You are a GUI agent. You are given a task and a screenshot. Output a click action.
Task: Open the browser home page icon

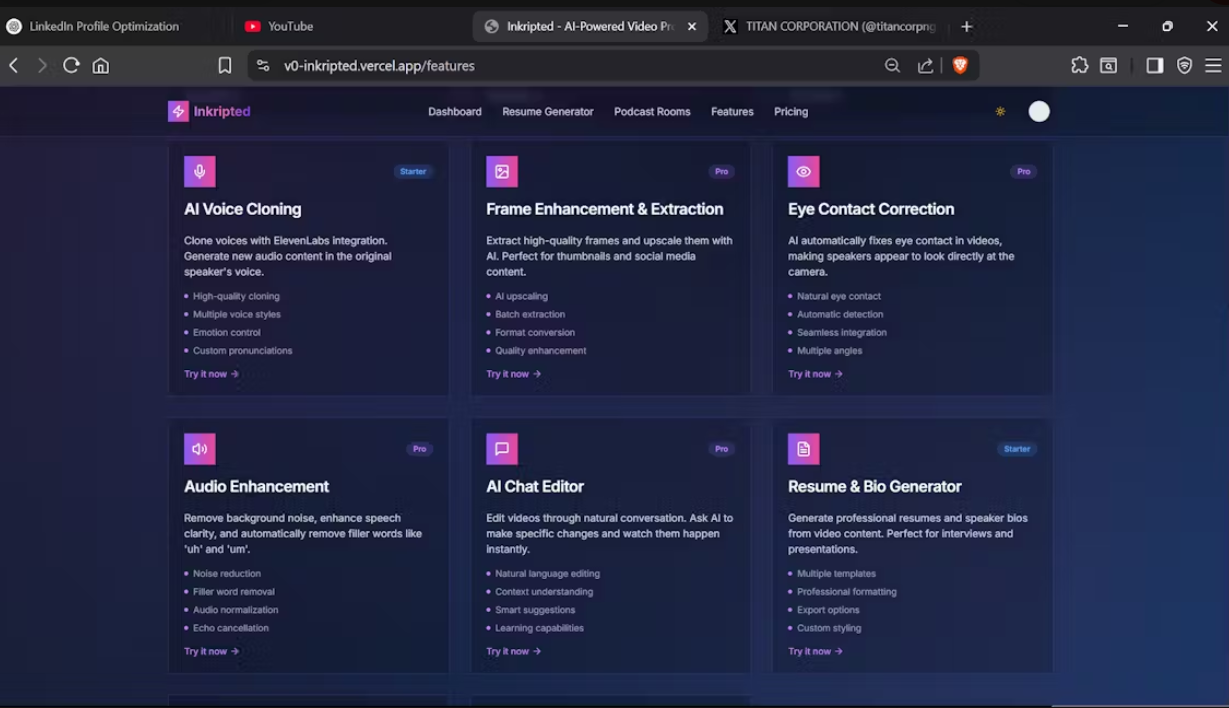point(101,66)
